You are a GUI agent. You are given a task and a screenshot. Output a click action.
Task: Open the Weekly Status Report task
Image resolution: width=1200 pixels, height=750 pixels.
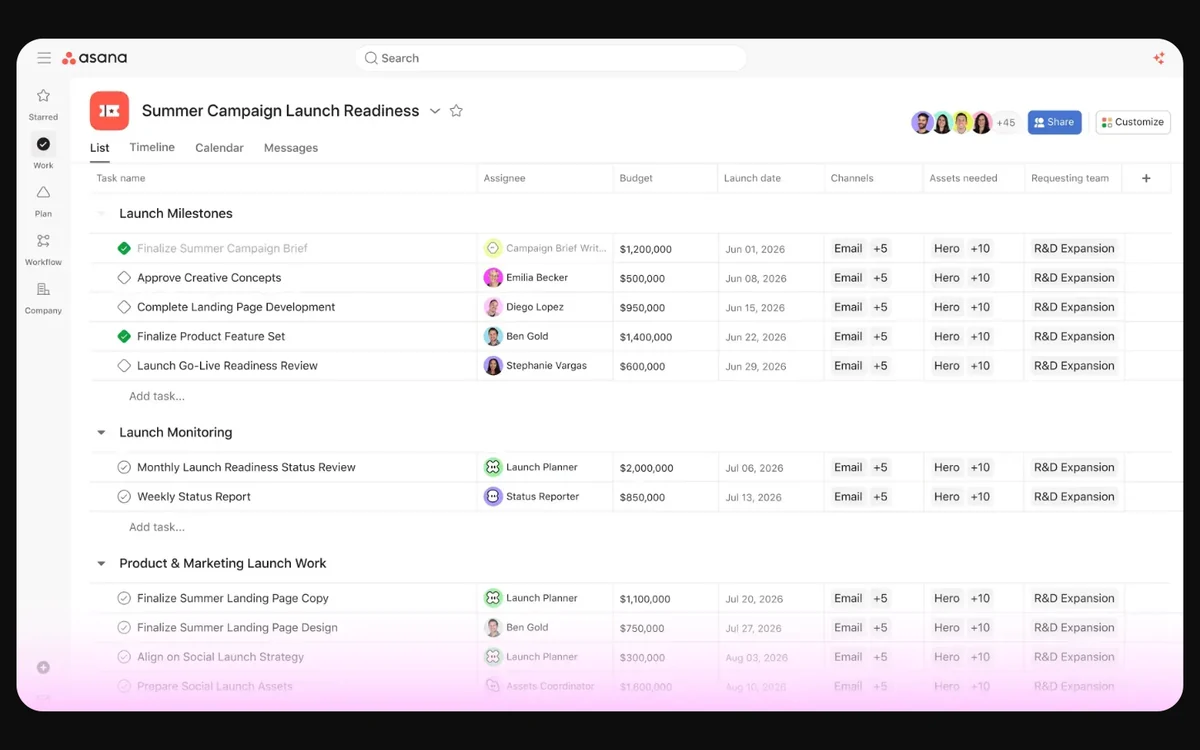click(194, 496)
